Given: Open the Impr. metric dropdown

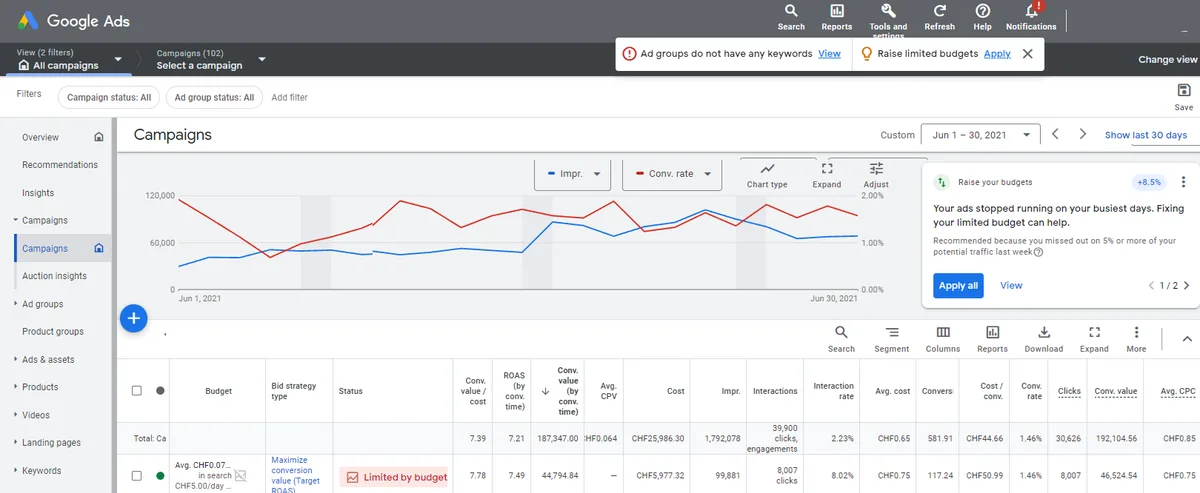Looking at the screenshot, I should (572, 174).
